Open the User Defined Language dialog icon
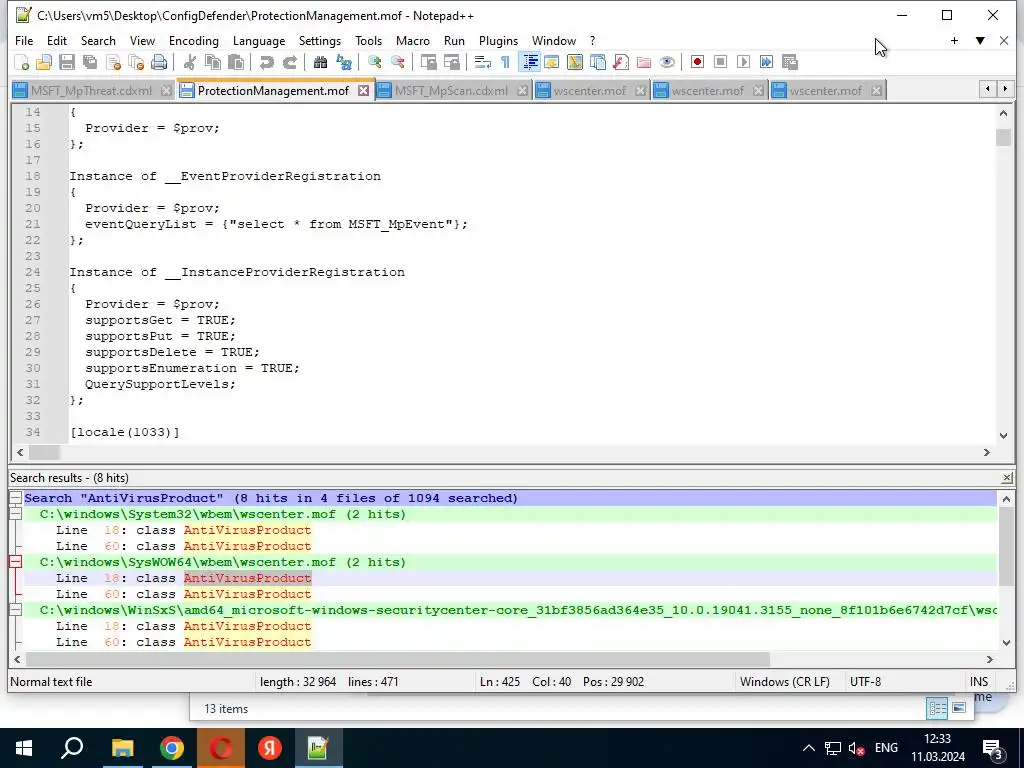 coord(552,62)
